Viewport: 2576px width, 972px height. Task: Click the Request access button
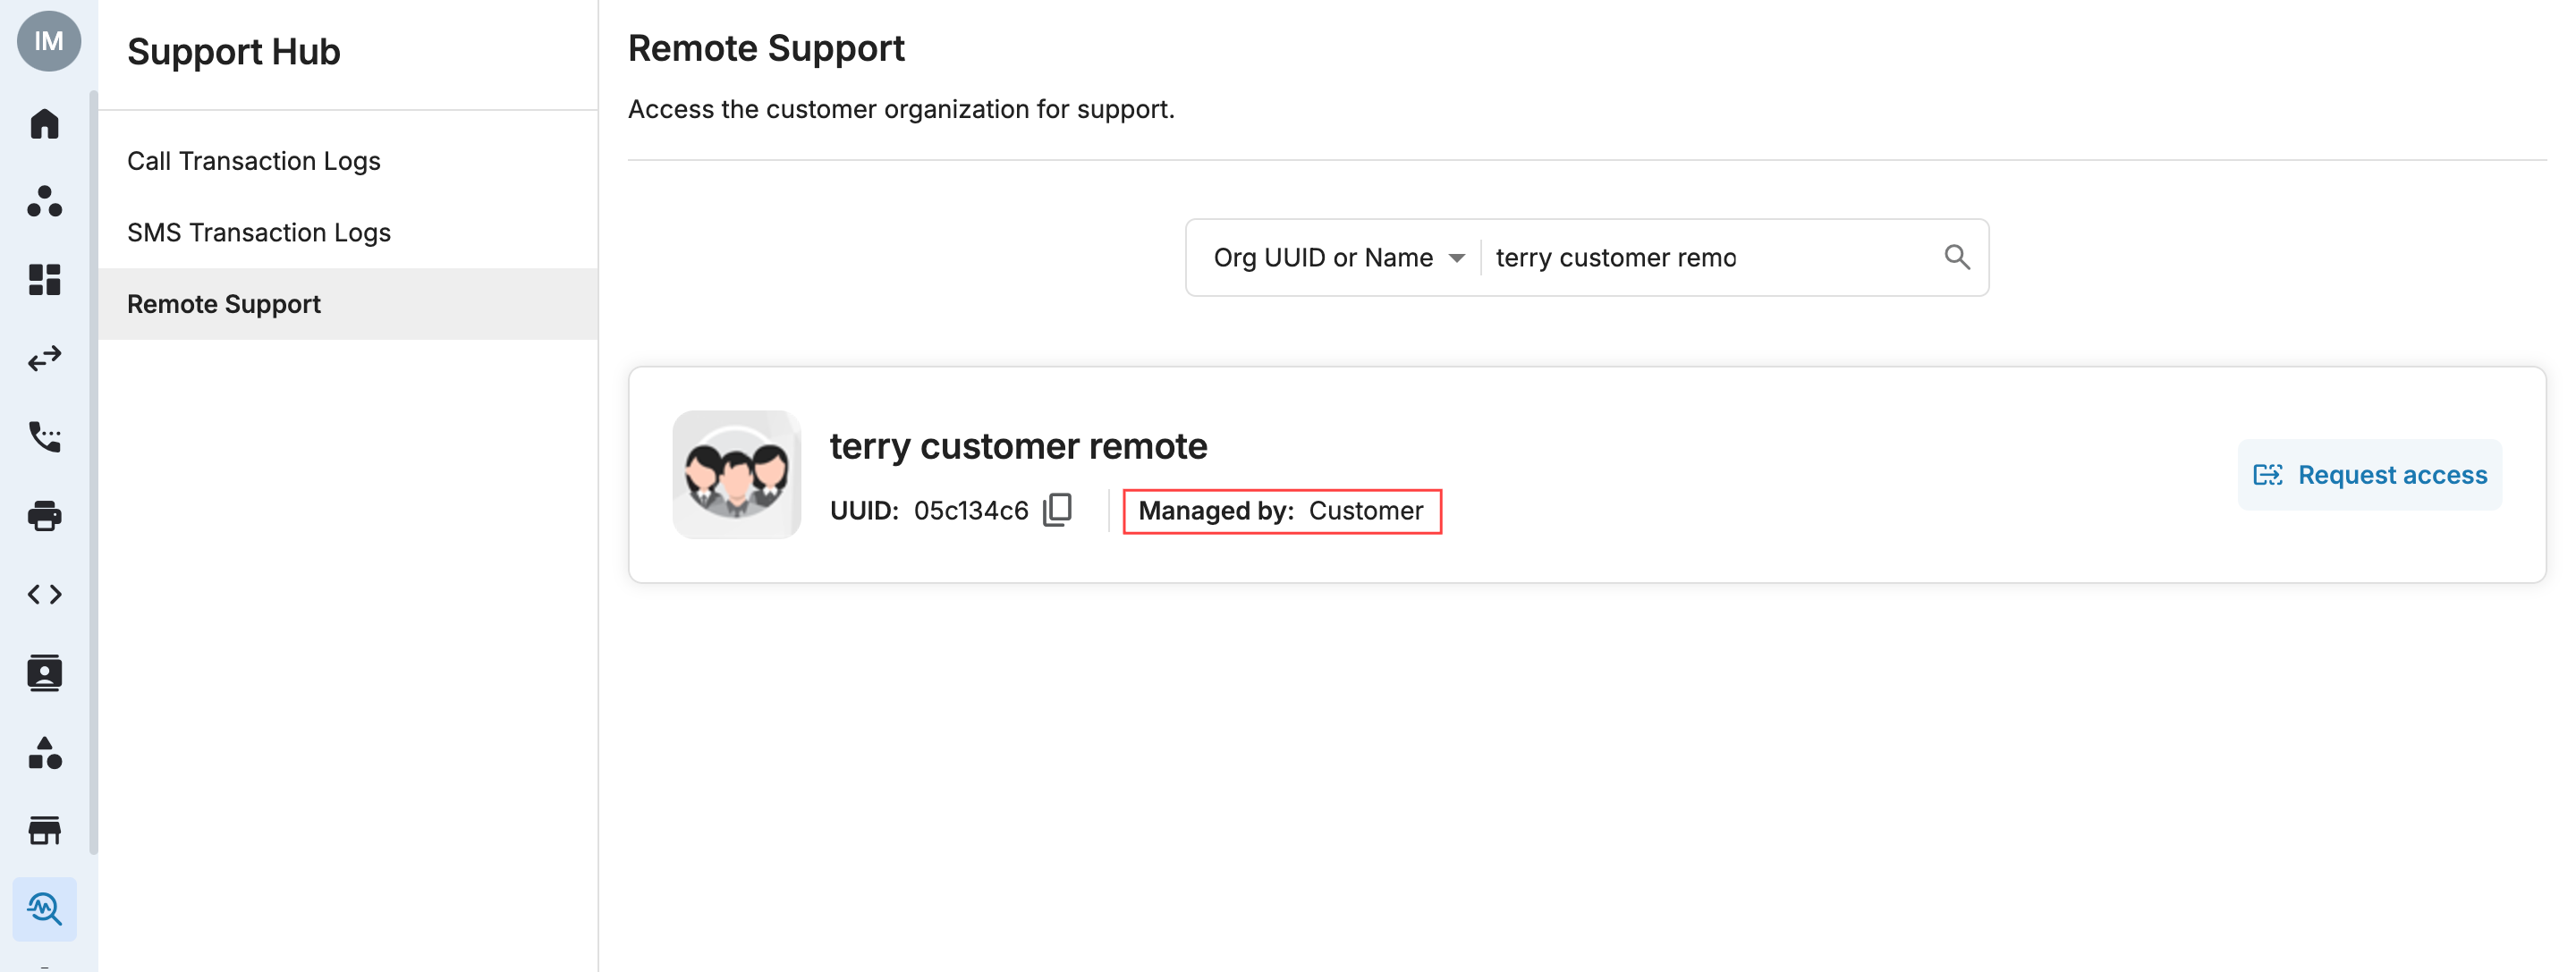tap(2369, 475)
